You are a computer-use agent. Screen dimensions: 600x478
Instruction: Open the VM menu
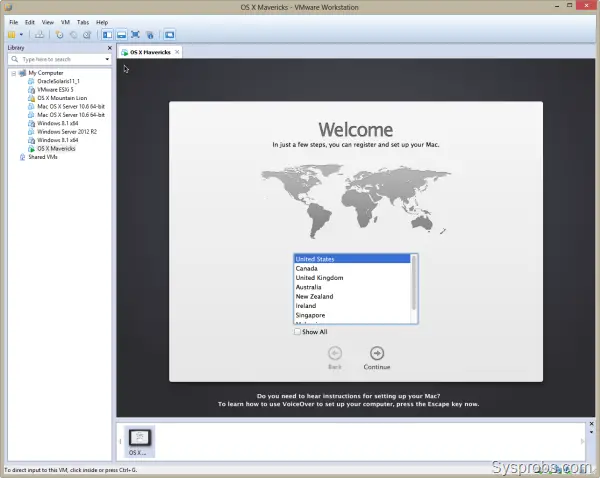coord(65,22)
